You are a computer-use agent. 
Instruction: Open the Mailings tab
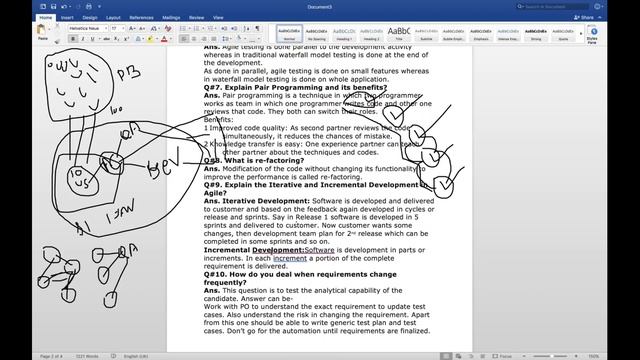[171, 18]
